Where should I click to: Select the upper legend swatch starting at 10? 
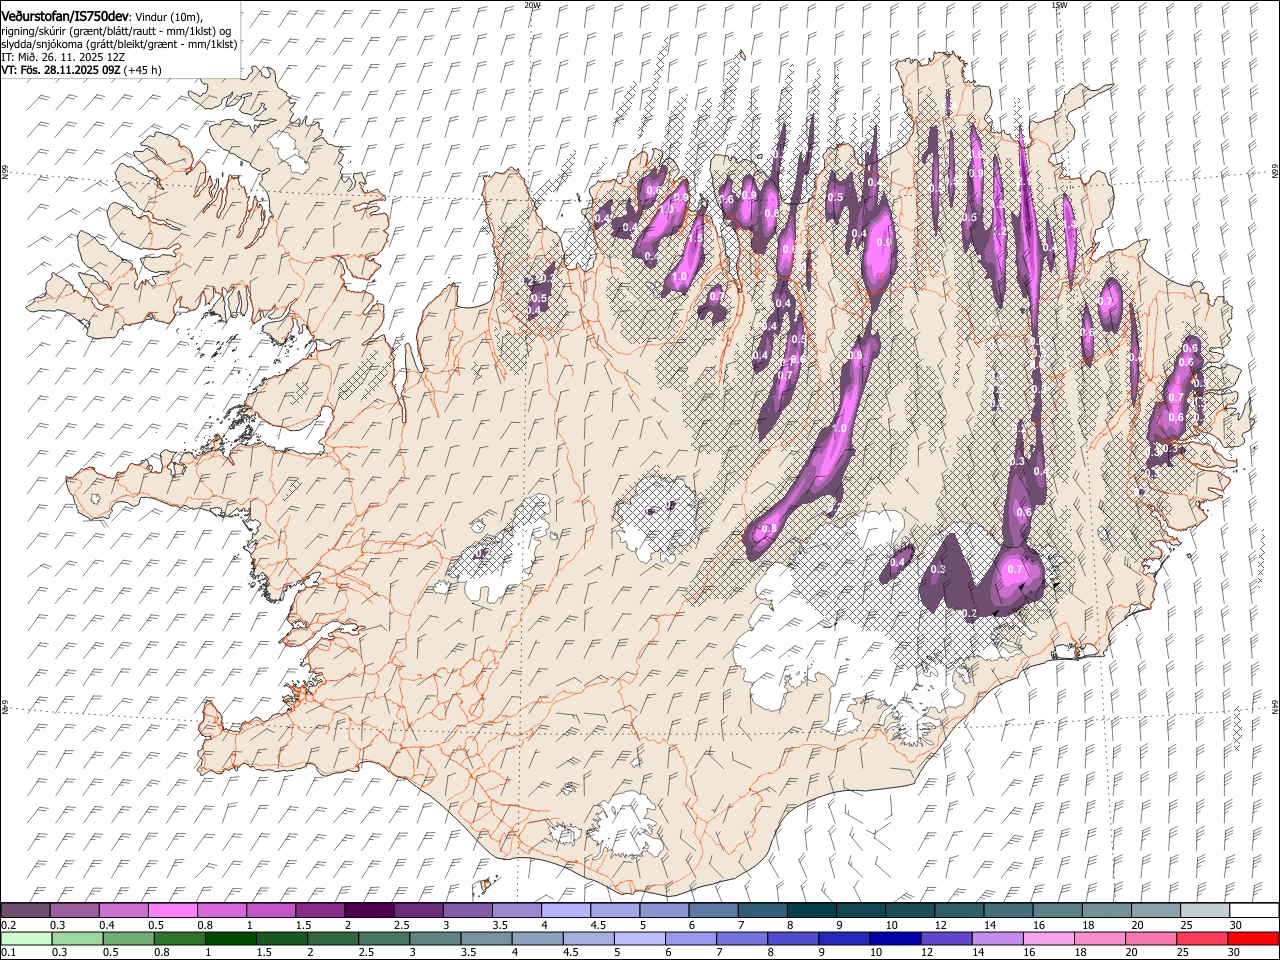click(909, 910)
